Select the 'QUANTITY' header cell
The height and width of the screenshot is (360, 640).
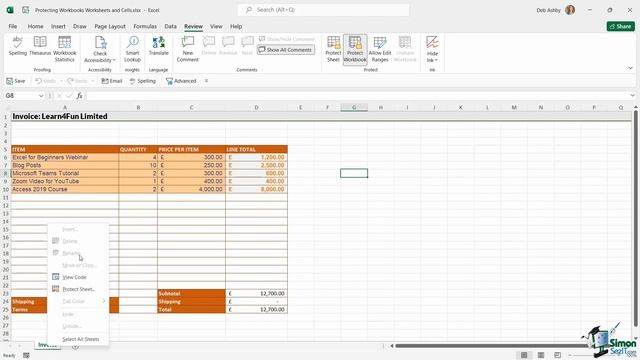138,149
